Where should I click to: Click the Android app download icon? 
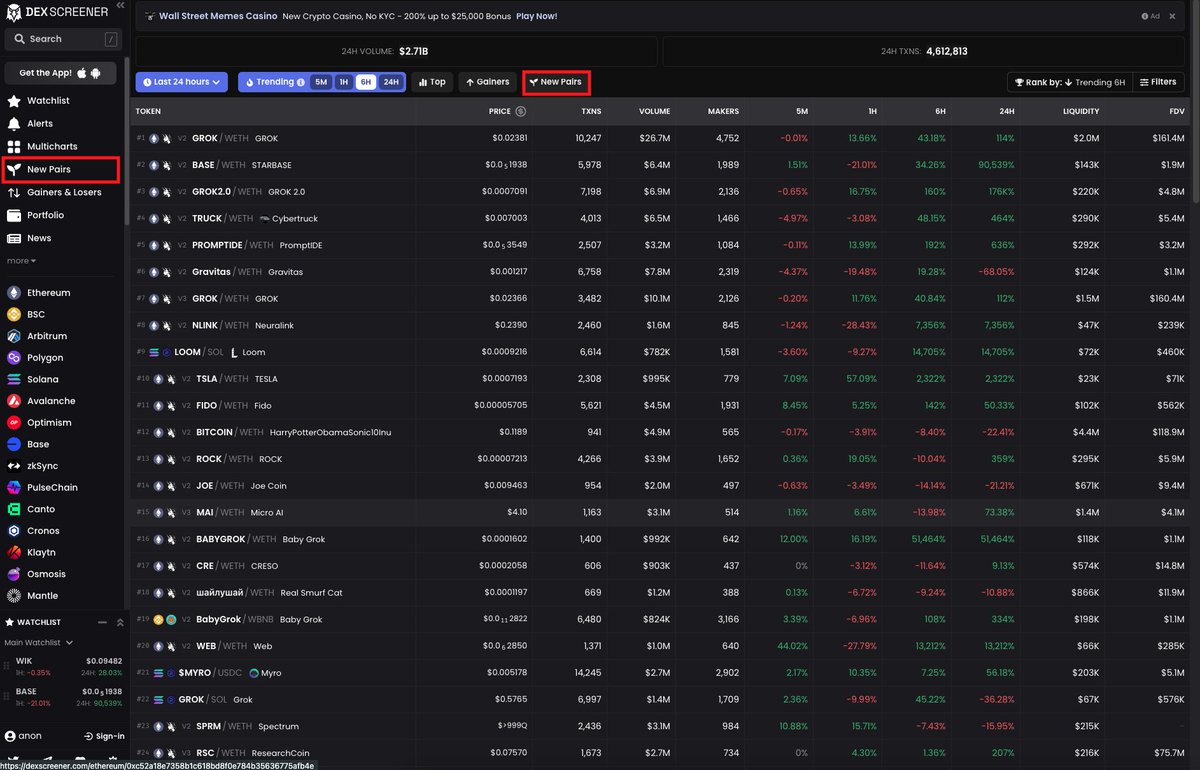[x=96, y=73]
